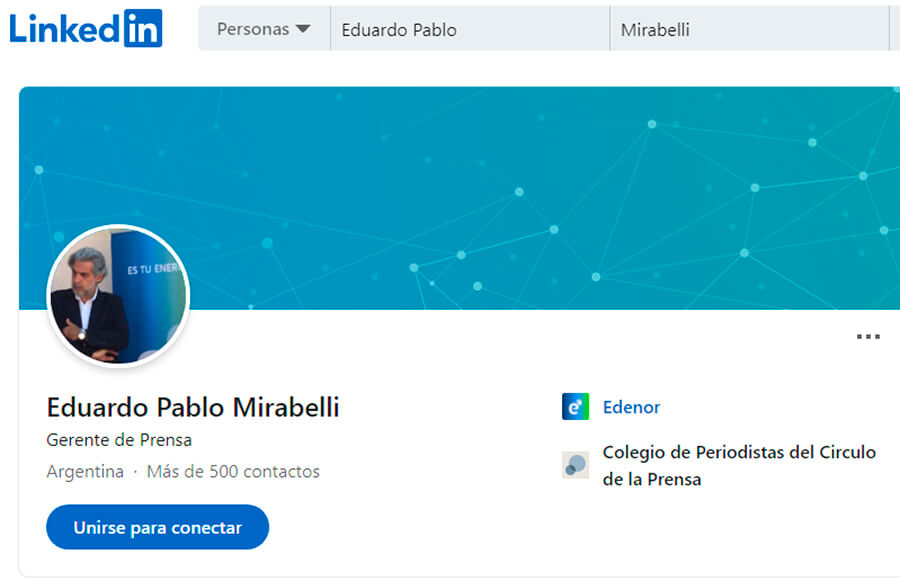Click the Colegio de Periodistas logo icon
The image size is (900, 581).
[x=575, y=464]
